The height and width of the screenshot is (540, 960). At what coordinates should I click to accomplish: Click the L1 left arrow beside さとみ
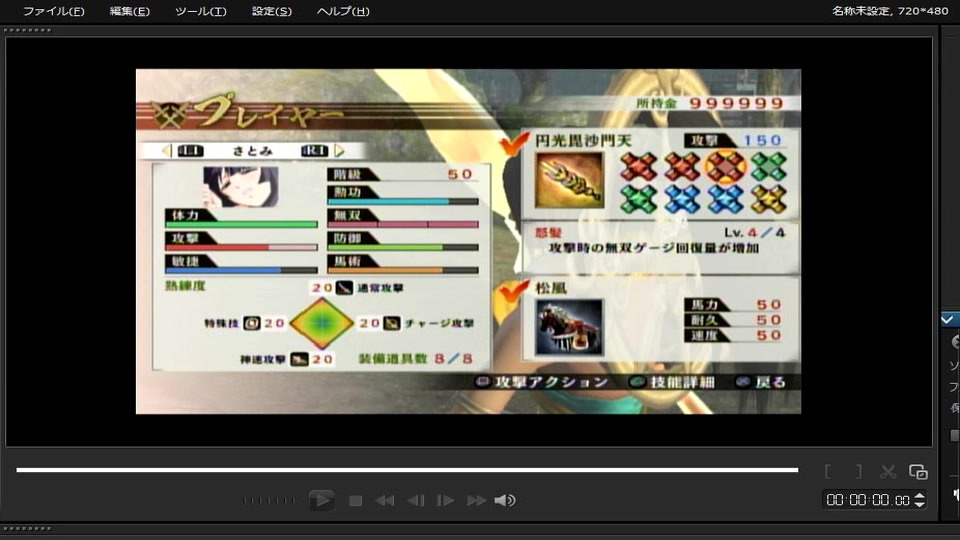166,151
